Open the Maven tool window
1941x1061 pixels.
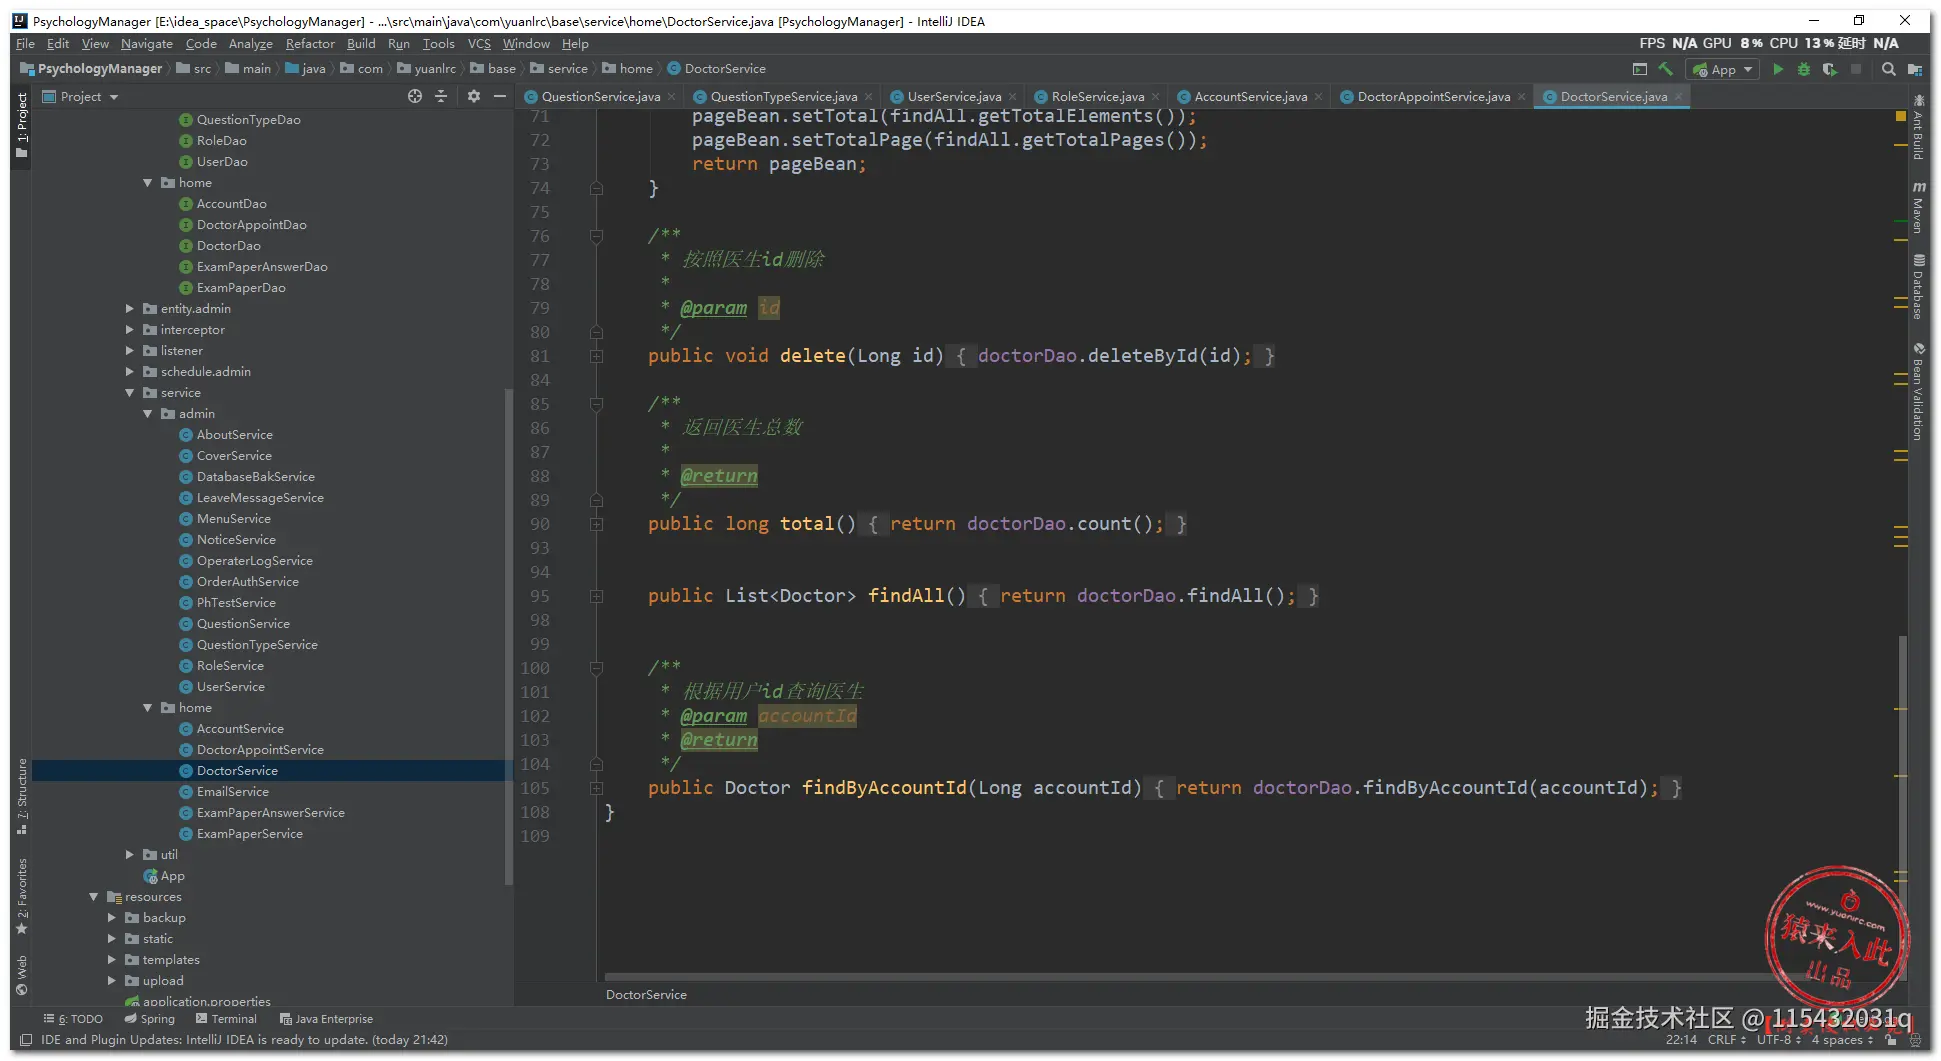(x=1918, y=208)
